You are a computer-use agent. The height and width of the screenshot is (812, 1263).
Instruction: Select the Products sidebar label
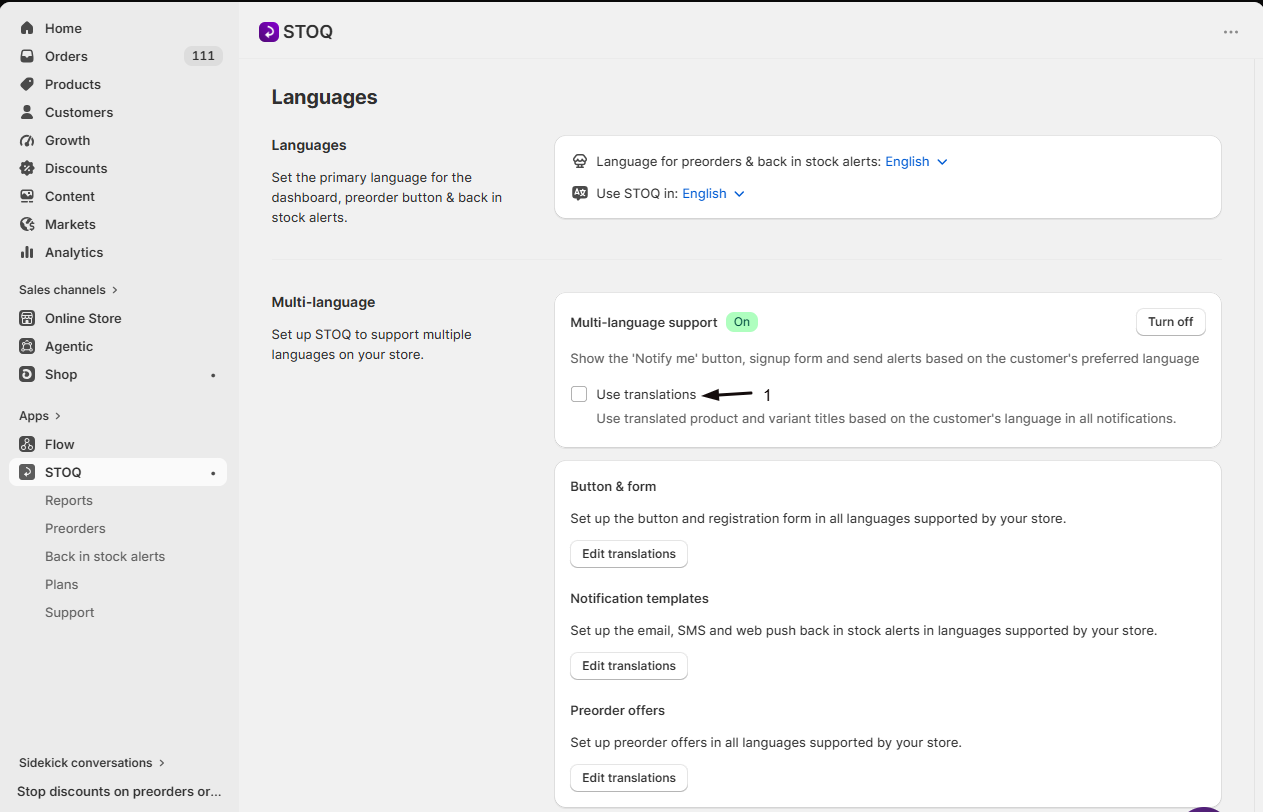(73, 84)
